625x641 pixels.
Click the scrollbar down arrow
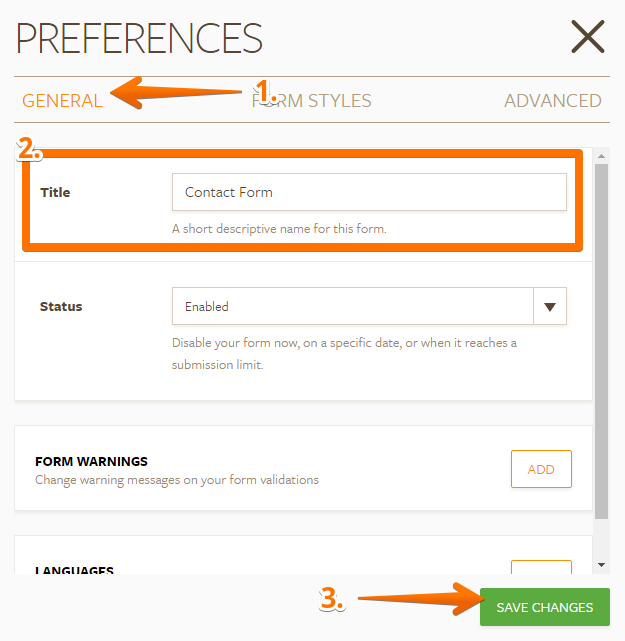pos(601,565)
